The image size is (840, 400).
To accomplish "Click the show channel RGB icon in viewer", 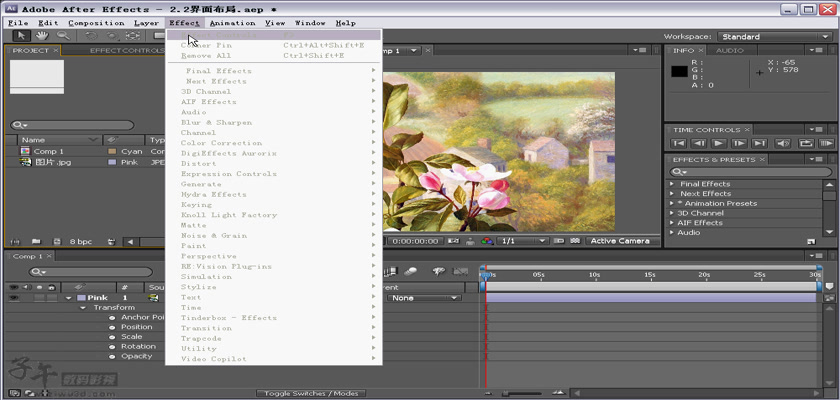I will [x=487, y=241].
